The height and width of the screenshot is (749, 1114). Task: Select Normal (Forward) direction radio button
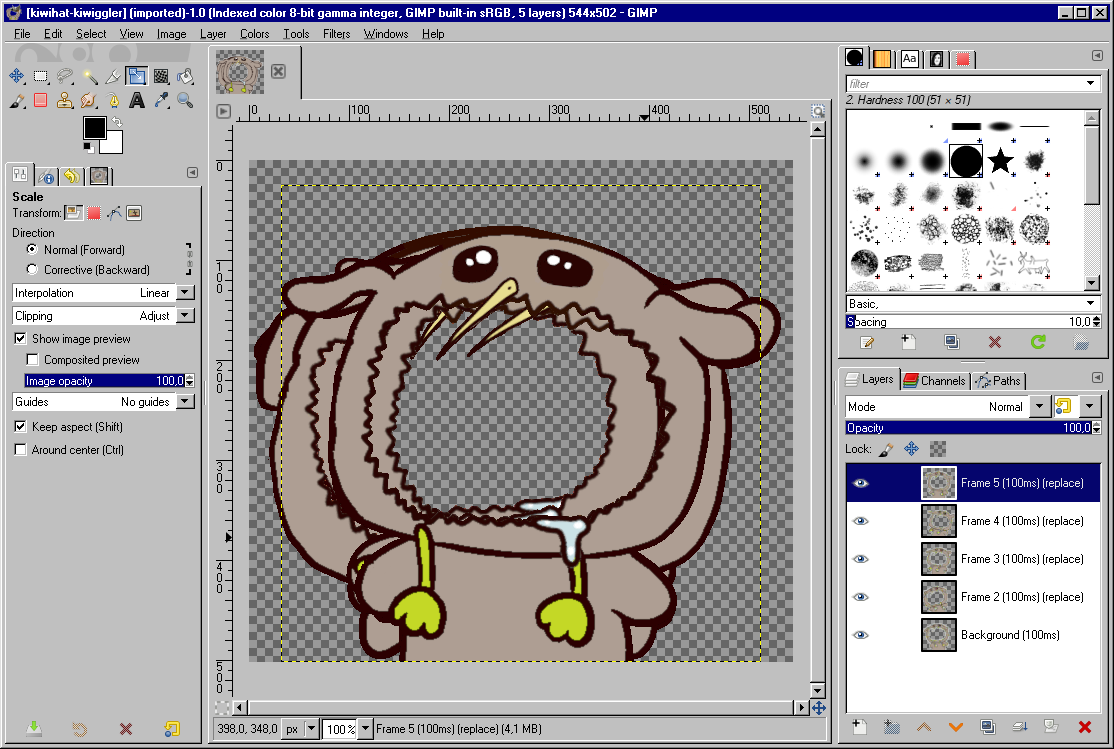[32, 249]
